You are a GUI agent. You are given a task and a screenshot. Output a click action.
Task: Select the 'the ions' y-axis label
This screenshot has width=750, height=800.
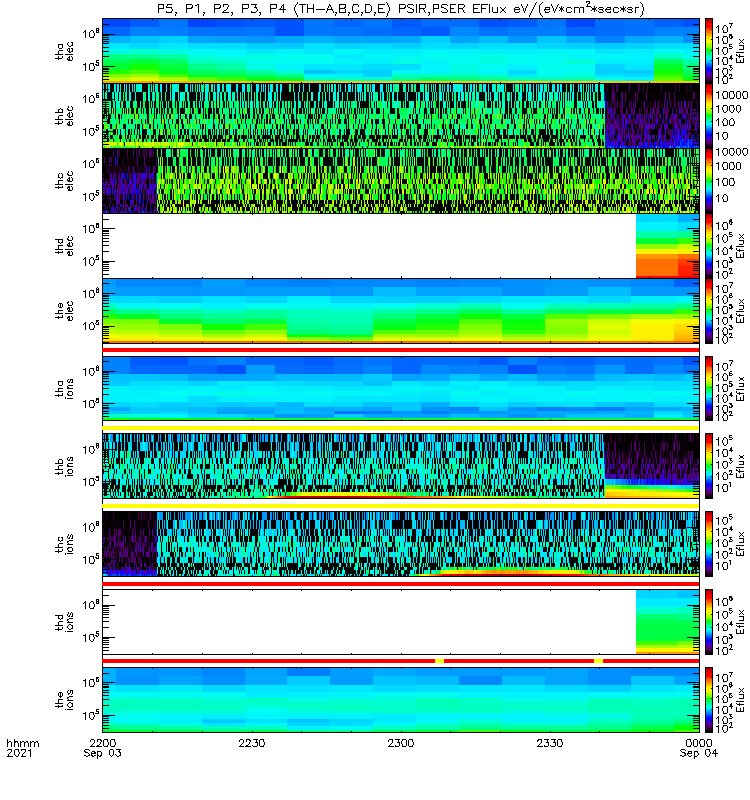(64, 699)
